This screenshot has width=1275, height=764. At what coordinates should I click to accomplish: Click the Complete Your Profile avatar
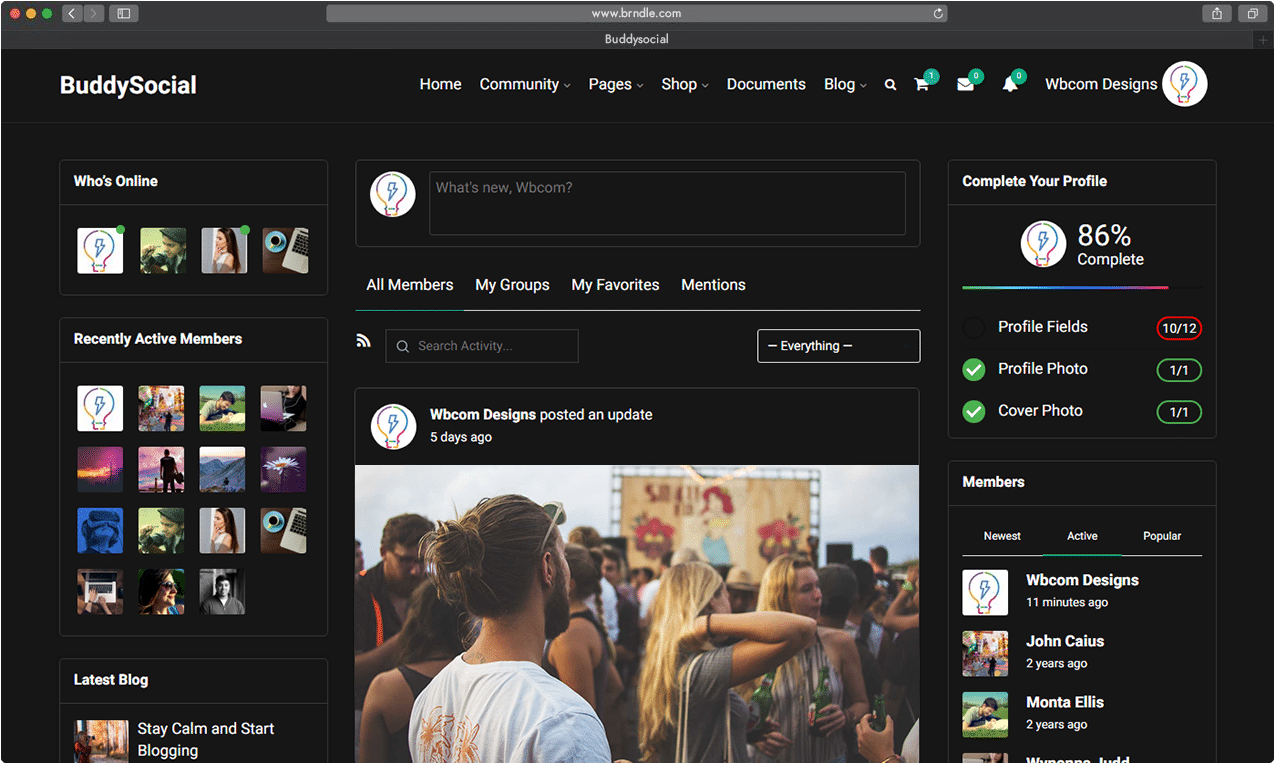tap(1043, 244)
